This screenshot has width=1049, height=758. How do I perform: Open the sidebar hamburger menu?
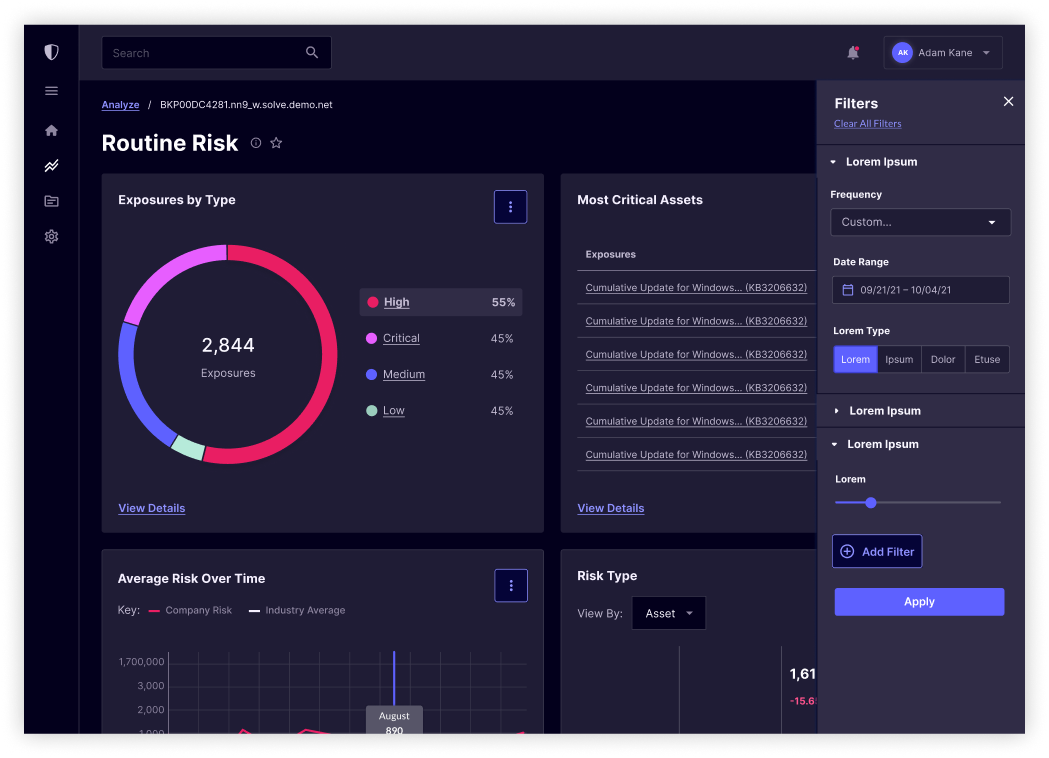coord(51,90)
